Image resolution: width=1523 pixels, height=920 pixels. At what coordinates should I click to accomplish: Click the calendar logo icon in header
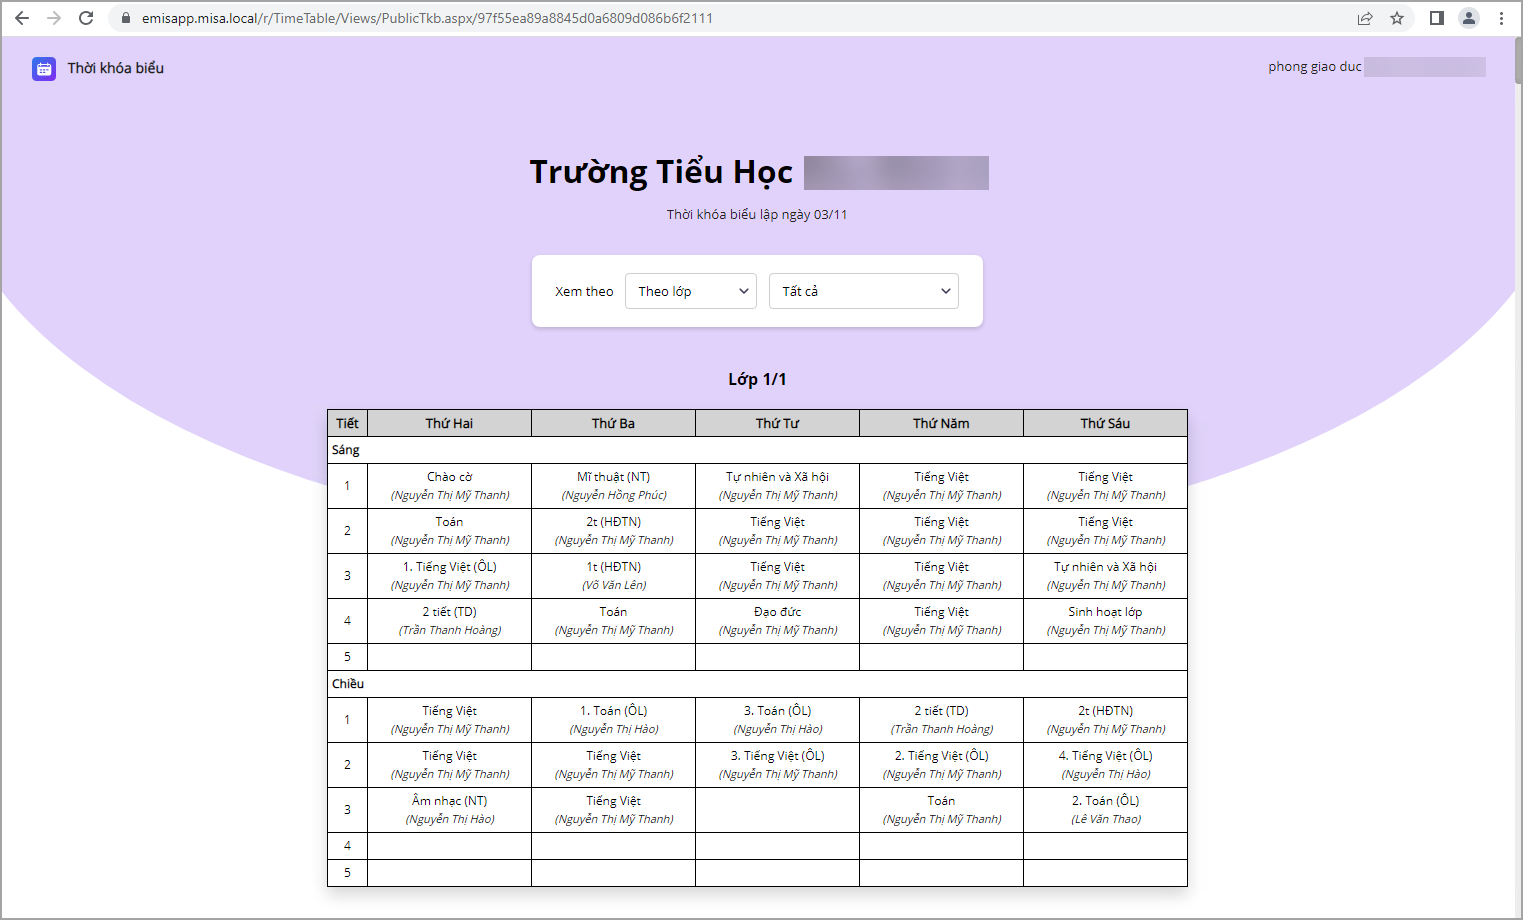tap(44, 68)
